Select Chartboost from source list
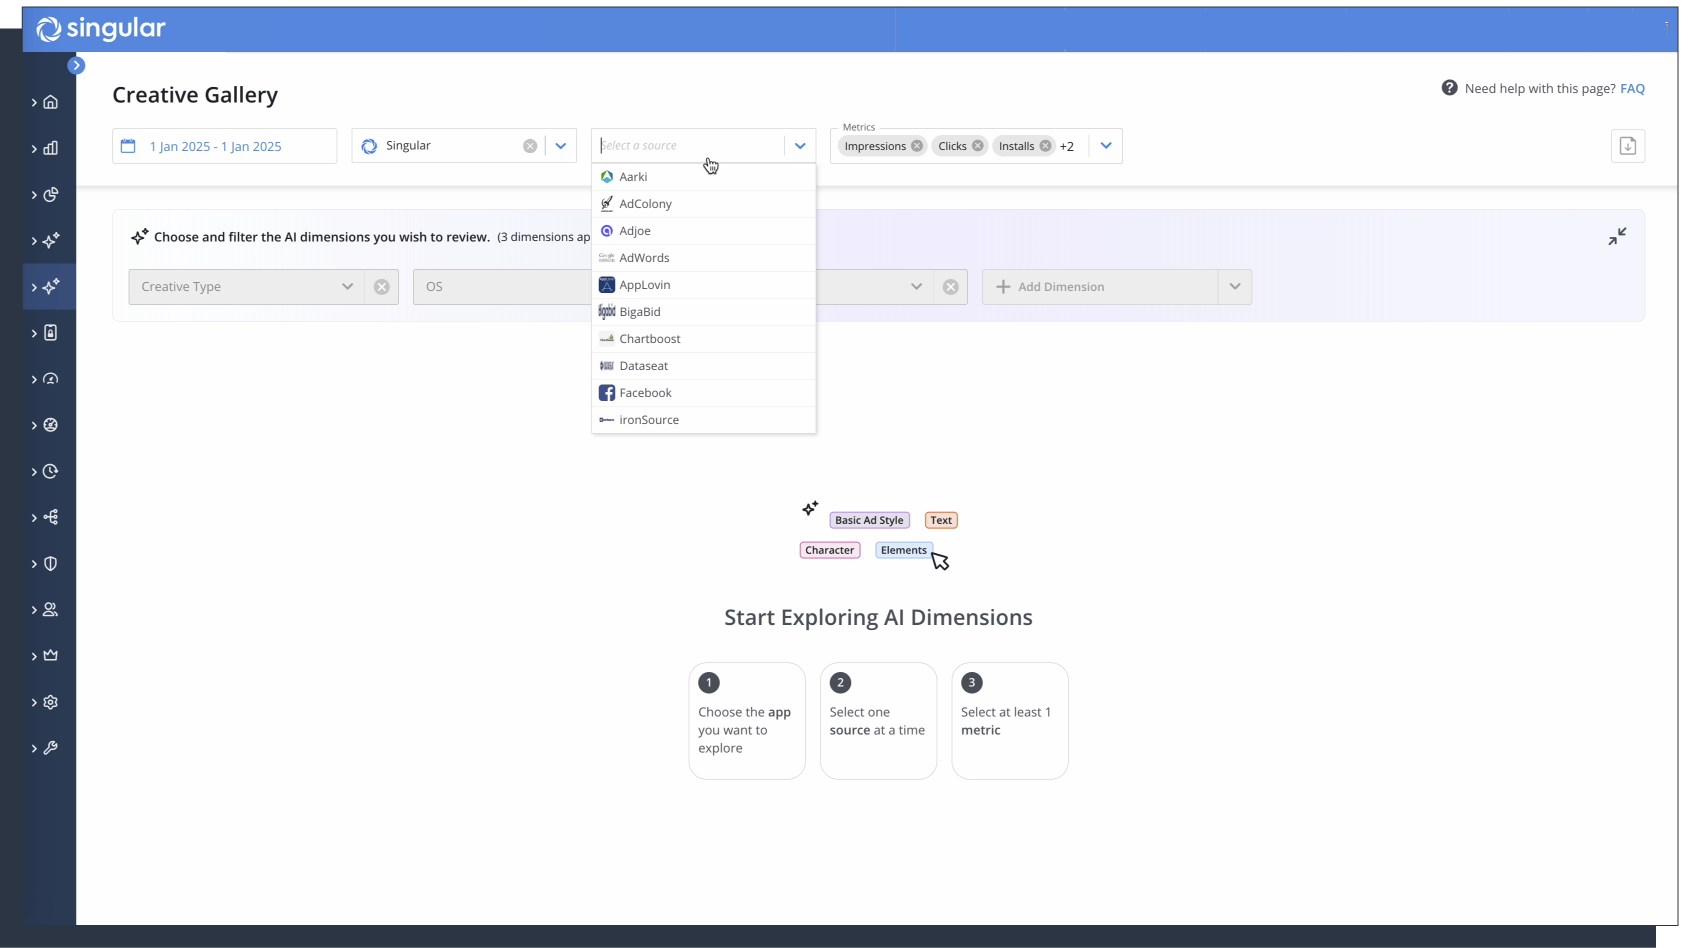Image resolution: width=1689 pixels, height=948 pixels. (x=704, y=339)
